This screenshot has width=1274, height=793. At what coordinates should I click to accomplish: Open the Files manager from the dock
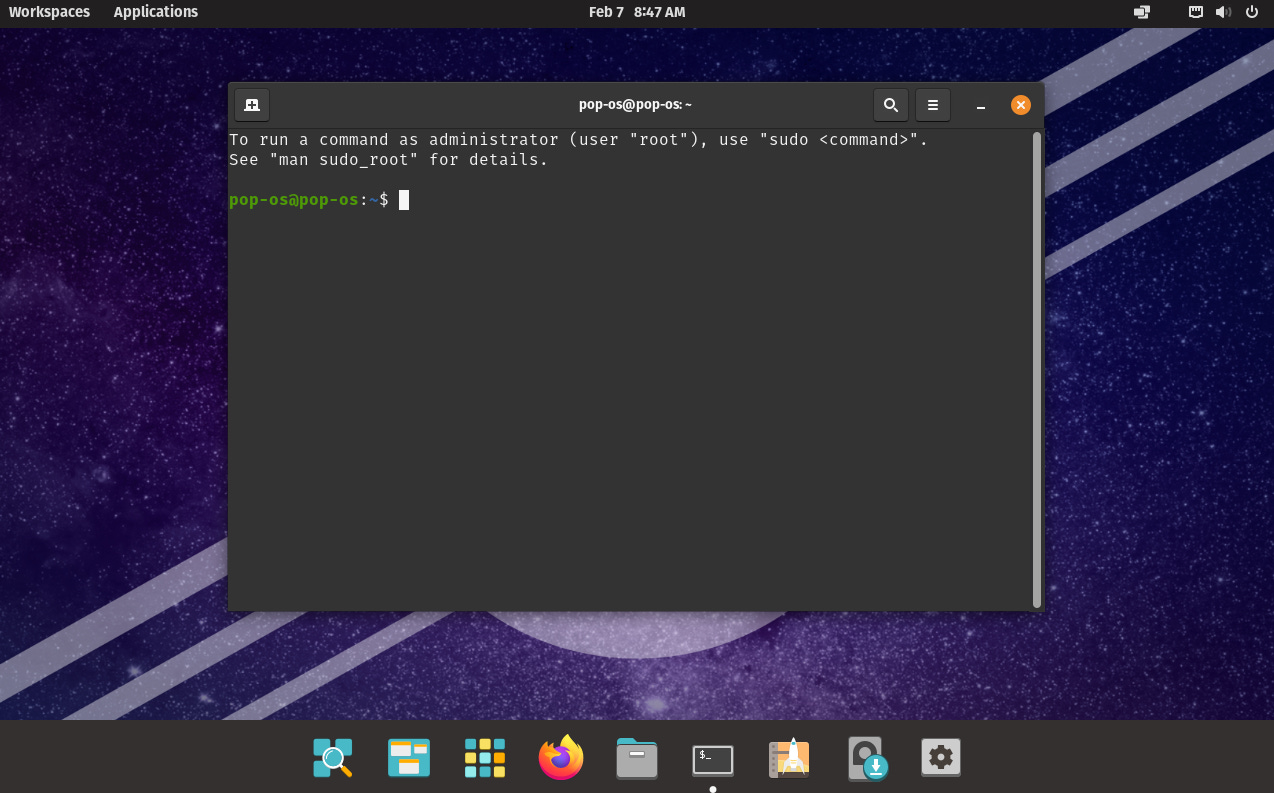click(636, 758)
